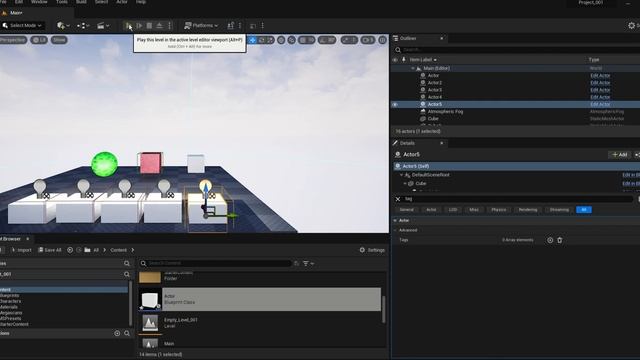Toggle the rotation snap control

point(327,40)
